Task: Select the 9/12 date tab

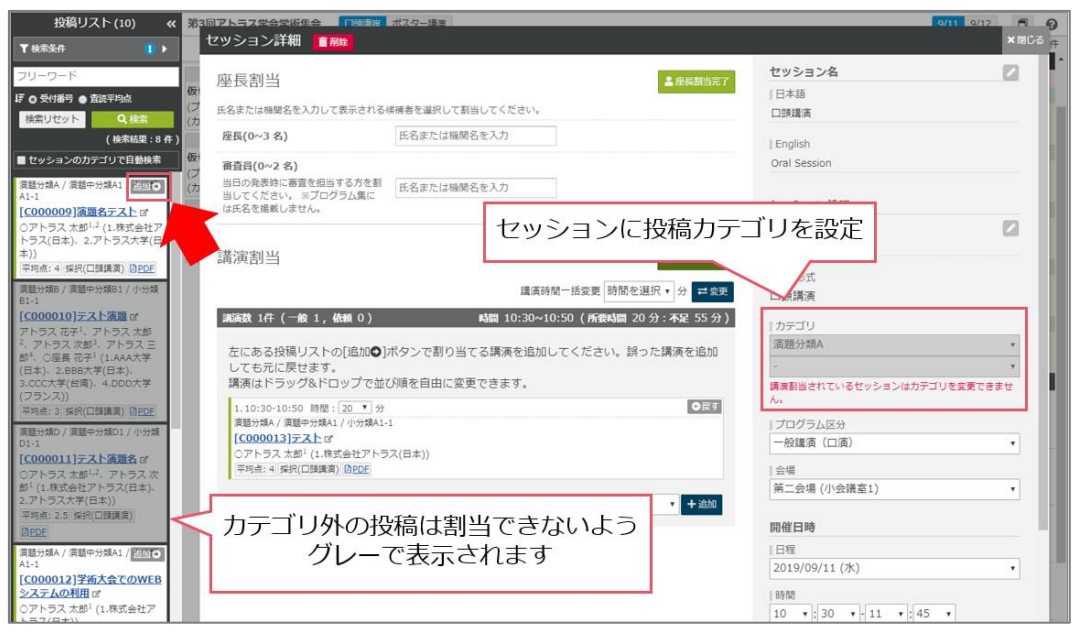Action: [x=980, y=22]
